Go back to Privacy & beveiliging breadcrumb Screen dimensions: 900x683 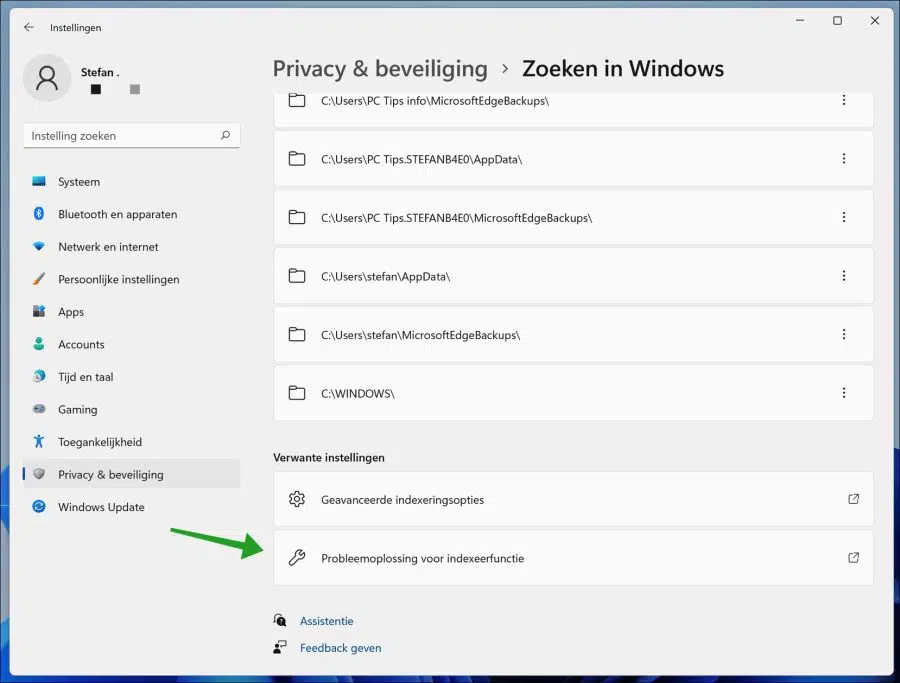(x=380, y=69)
